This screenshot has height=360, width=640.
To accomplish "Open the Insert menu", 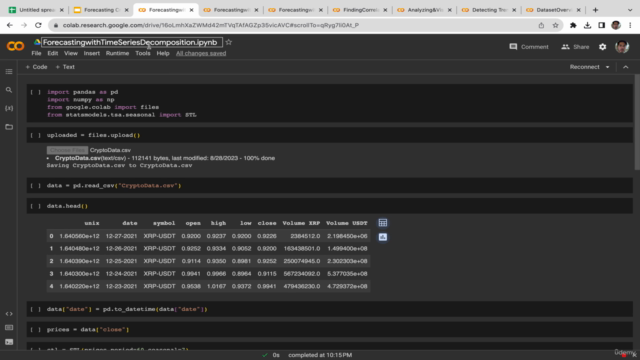I will click(x=91, y=53).
